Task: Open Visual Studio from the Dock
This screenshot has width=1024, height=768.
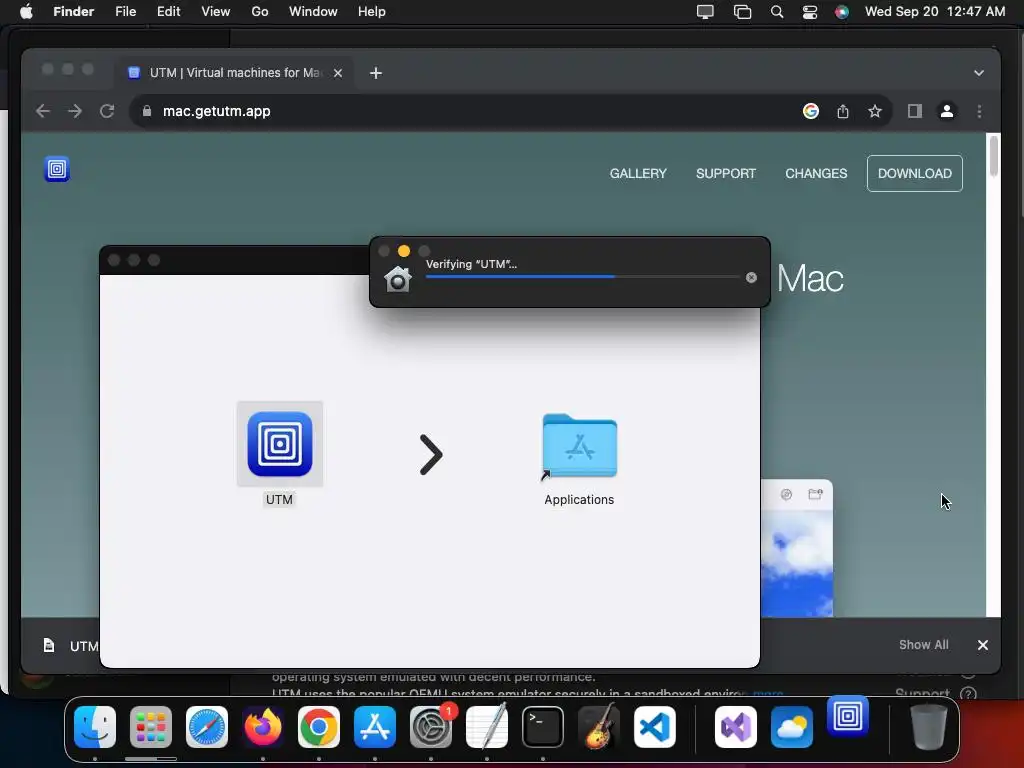Action: 736,727
